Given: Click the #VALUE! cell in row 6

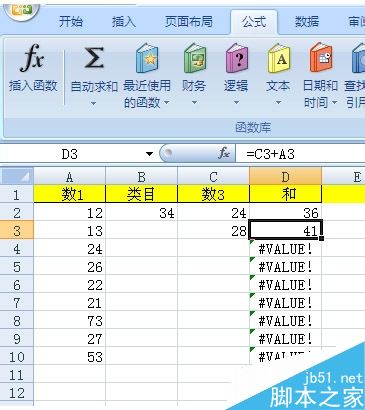Looking at the screenshot, I should click(x=285, y=284).
